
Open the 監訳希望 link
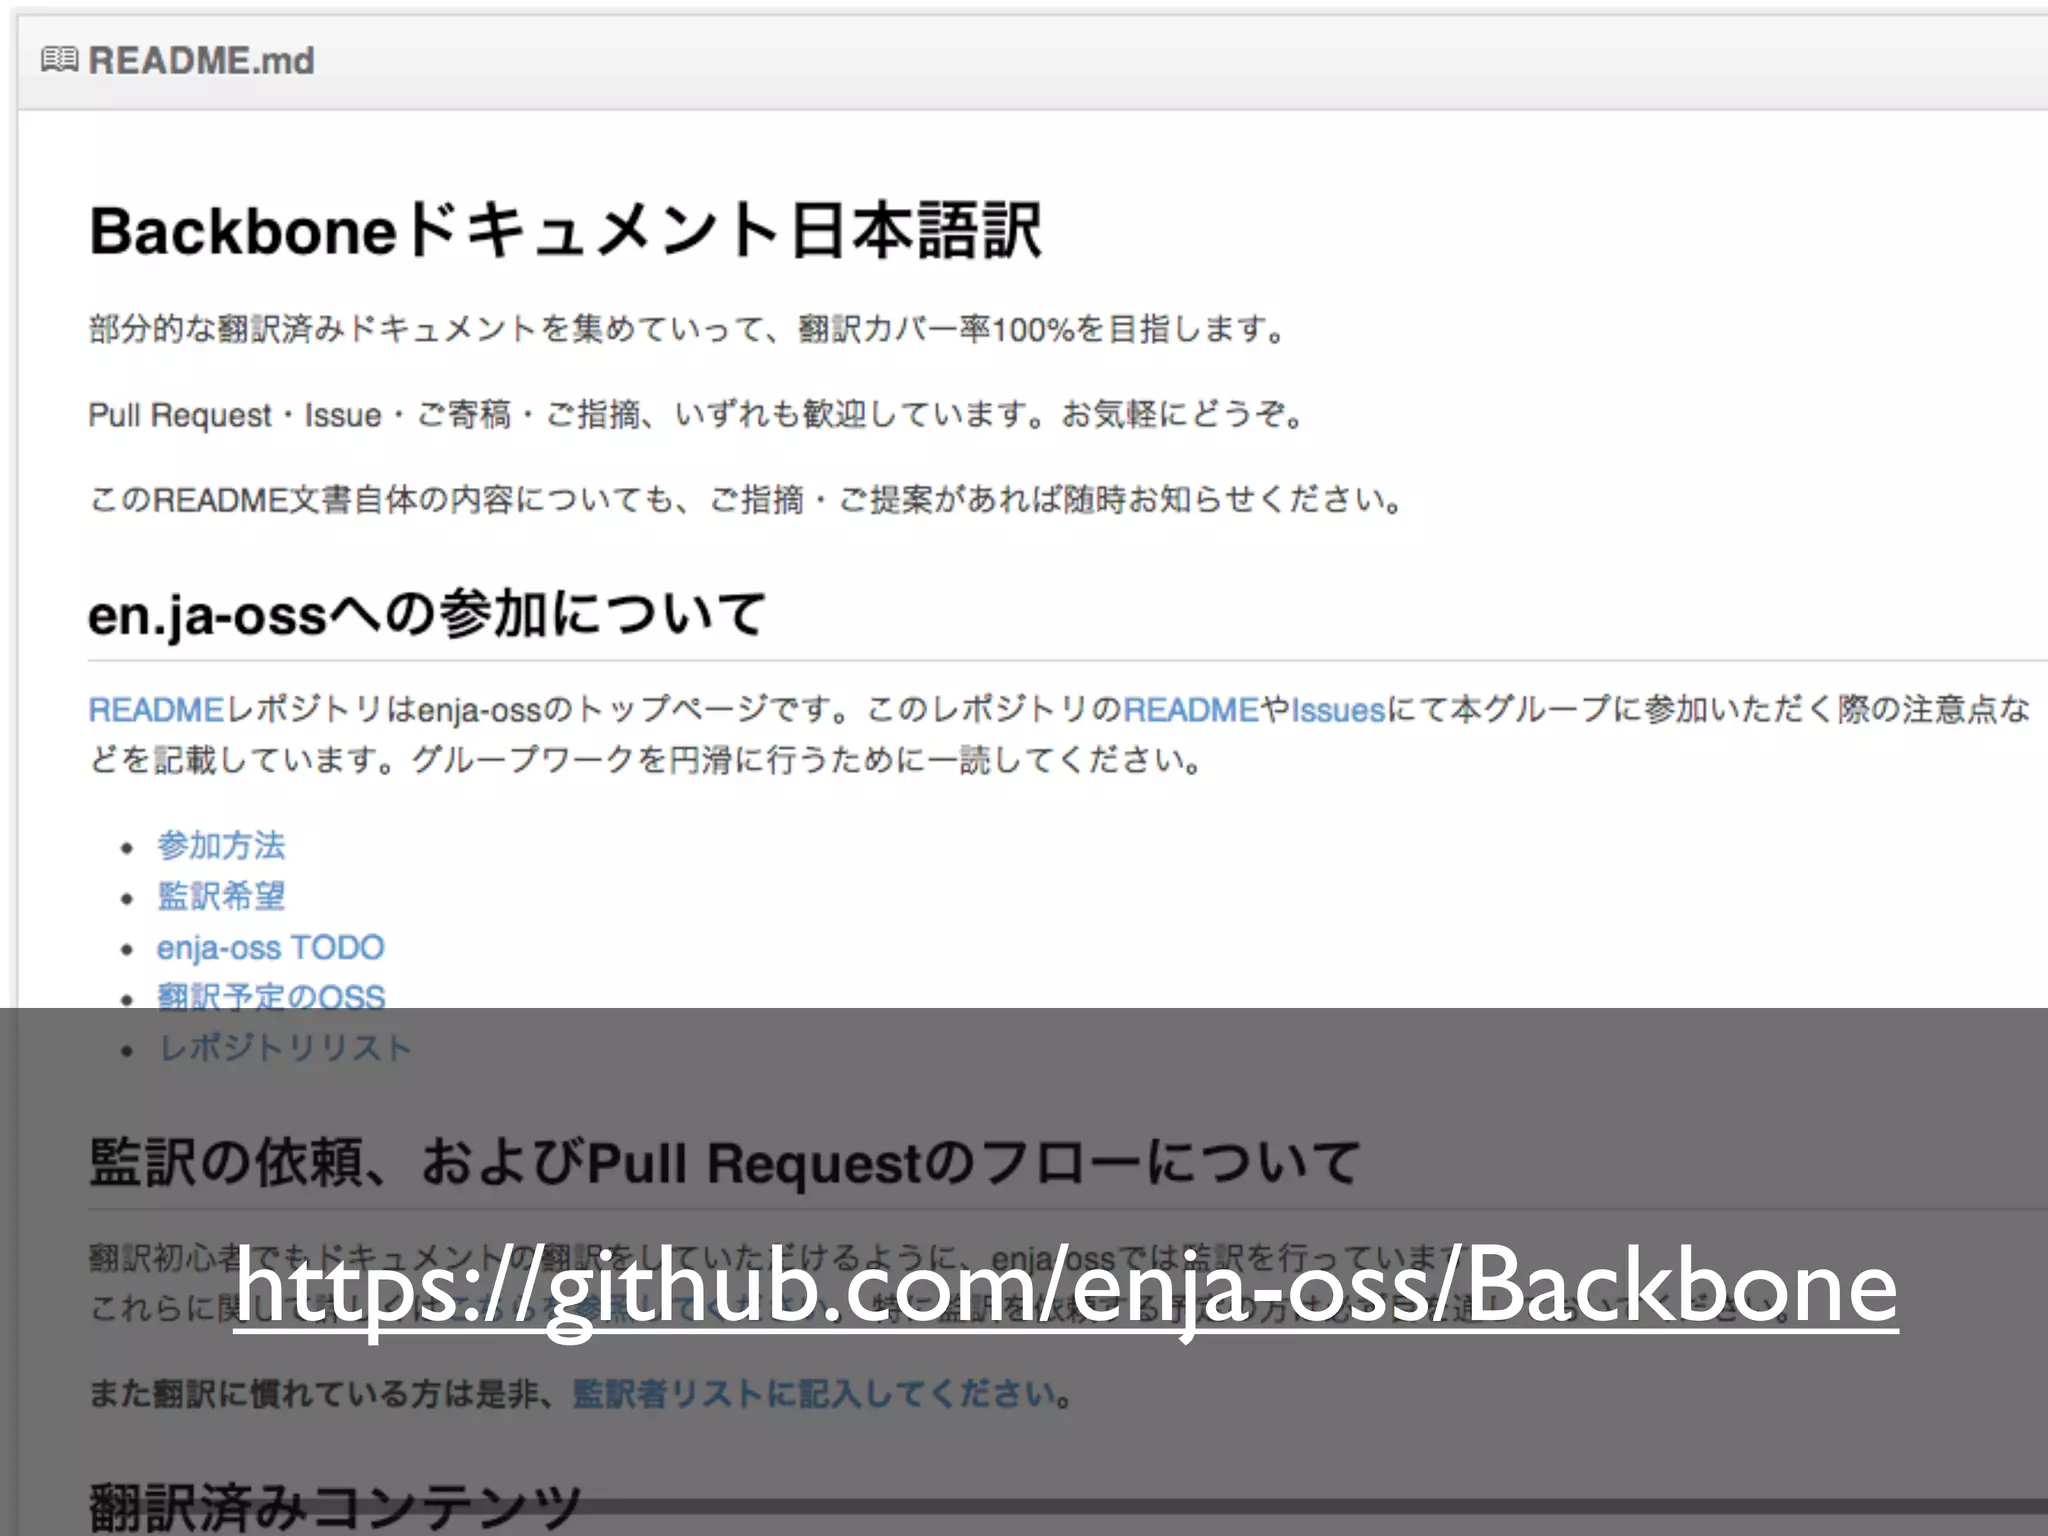[x=221, y=896]
